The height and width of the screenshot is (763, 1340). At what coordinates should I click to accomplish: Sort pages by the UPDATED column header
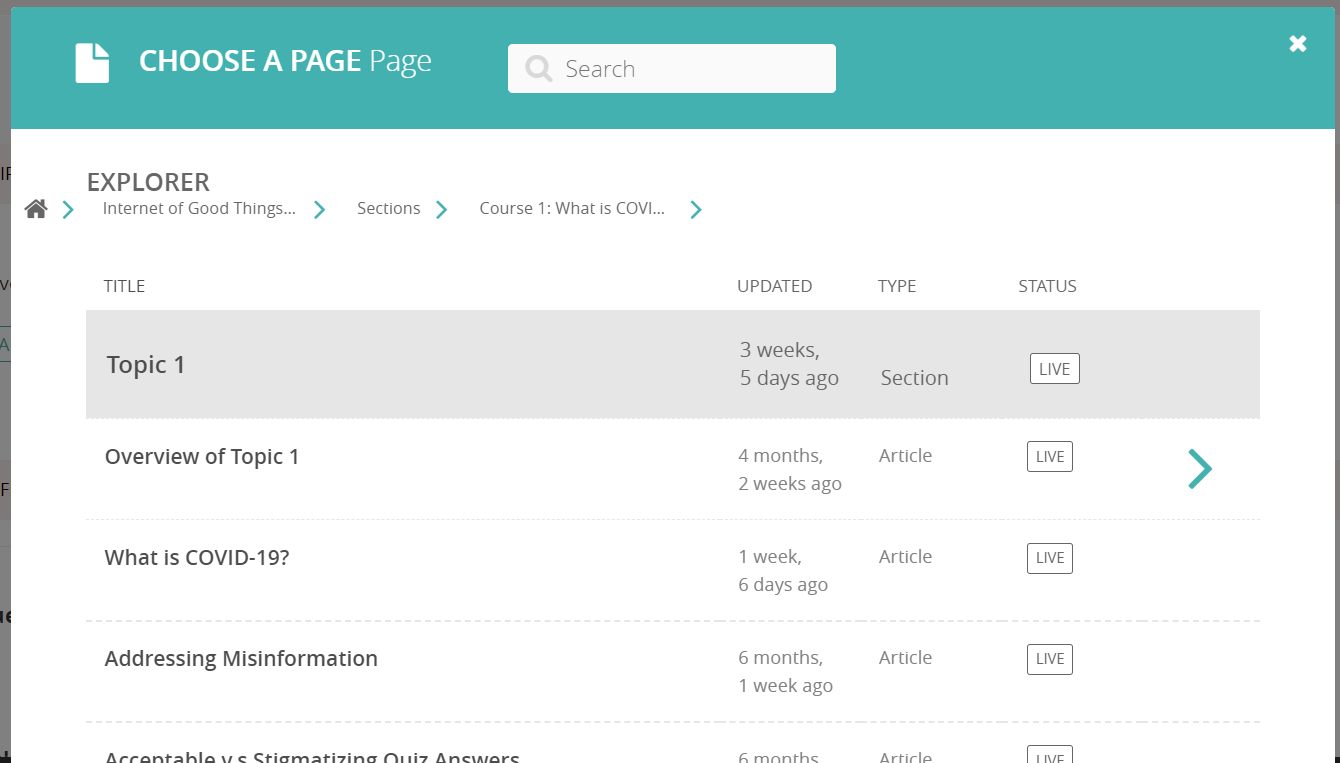[x=775, y=286]
